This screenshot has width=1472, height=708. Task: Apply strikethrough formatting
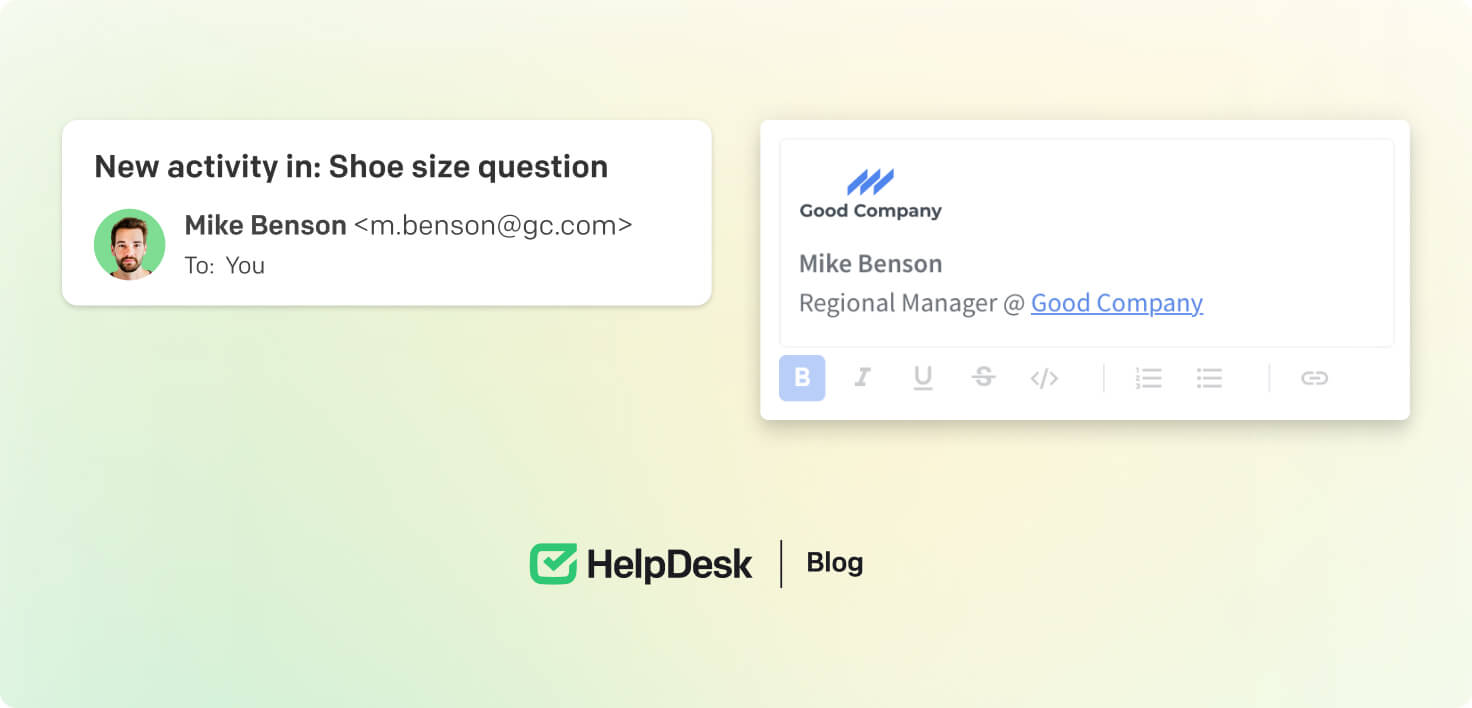tap(984, 378)
